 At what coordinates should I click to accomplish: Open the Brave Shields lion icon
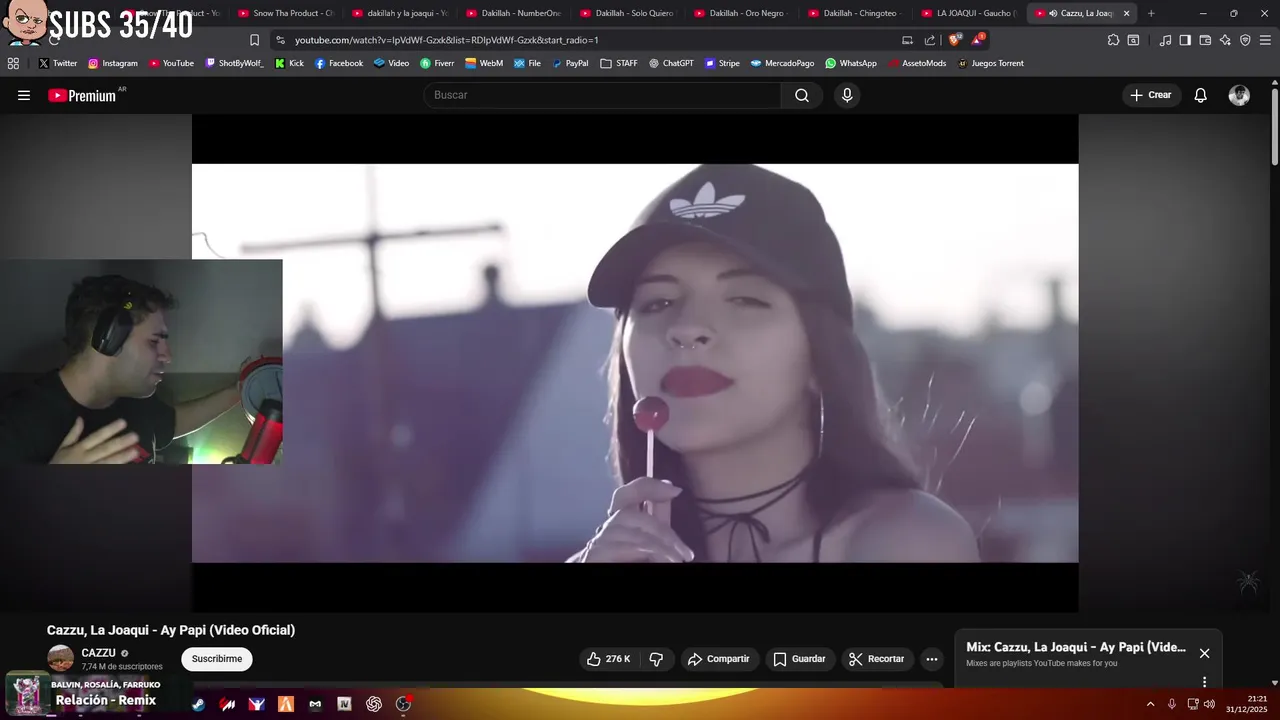(x=954, y=40)
